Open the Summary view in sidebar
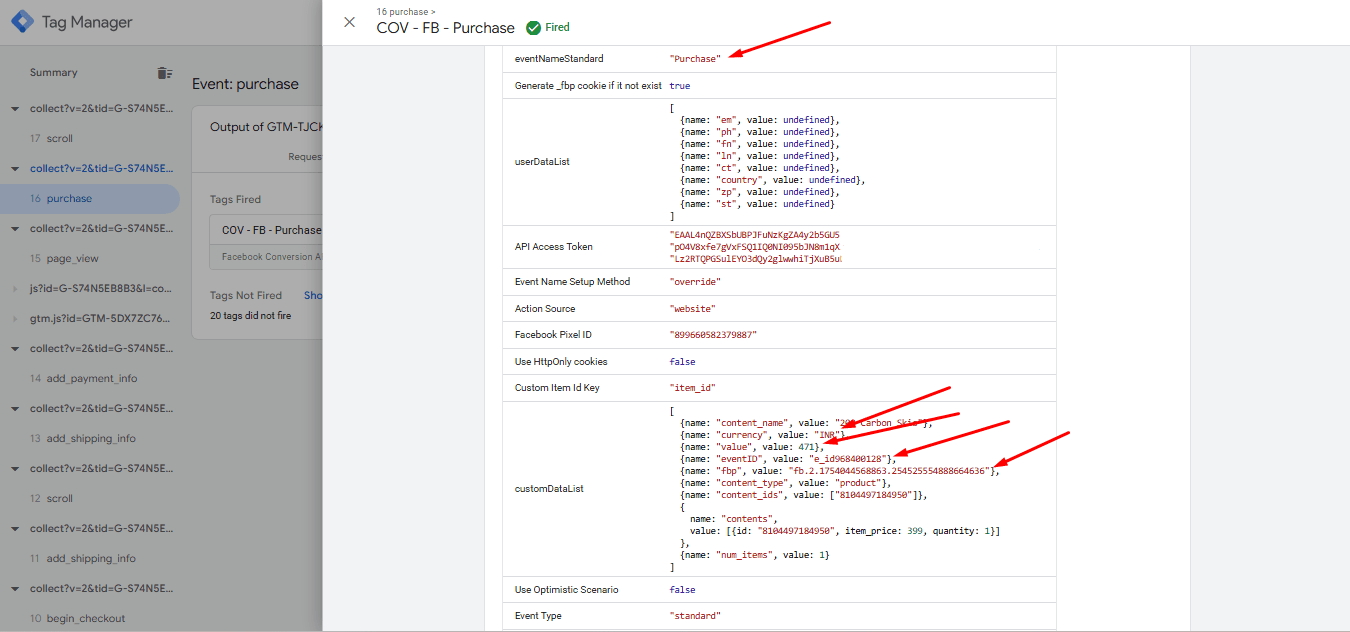1350x632 pixels. (x=53, y=72)
